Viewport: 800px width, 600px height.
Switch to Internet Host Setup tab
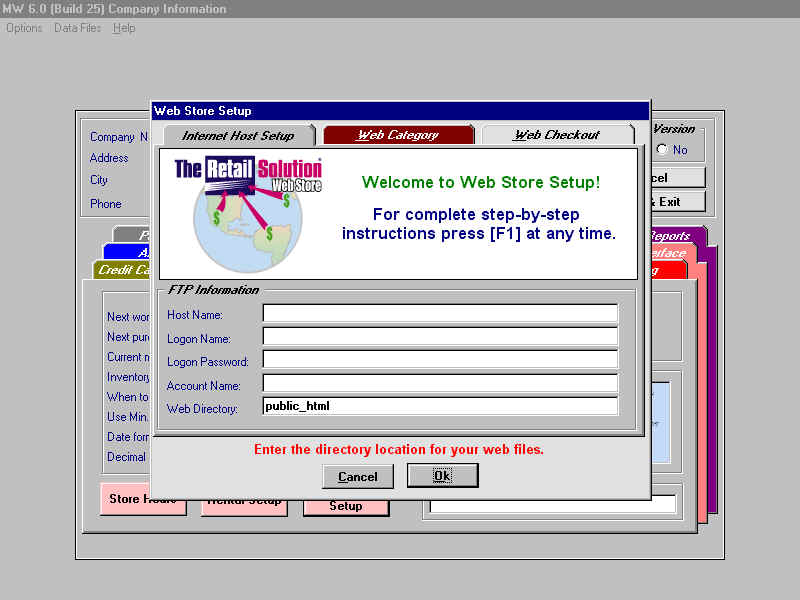[x=238, y=136]
